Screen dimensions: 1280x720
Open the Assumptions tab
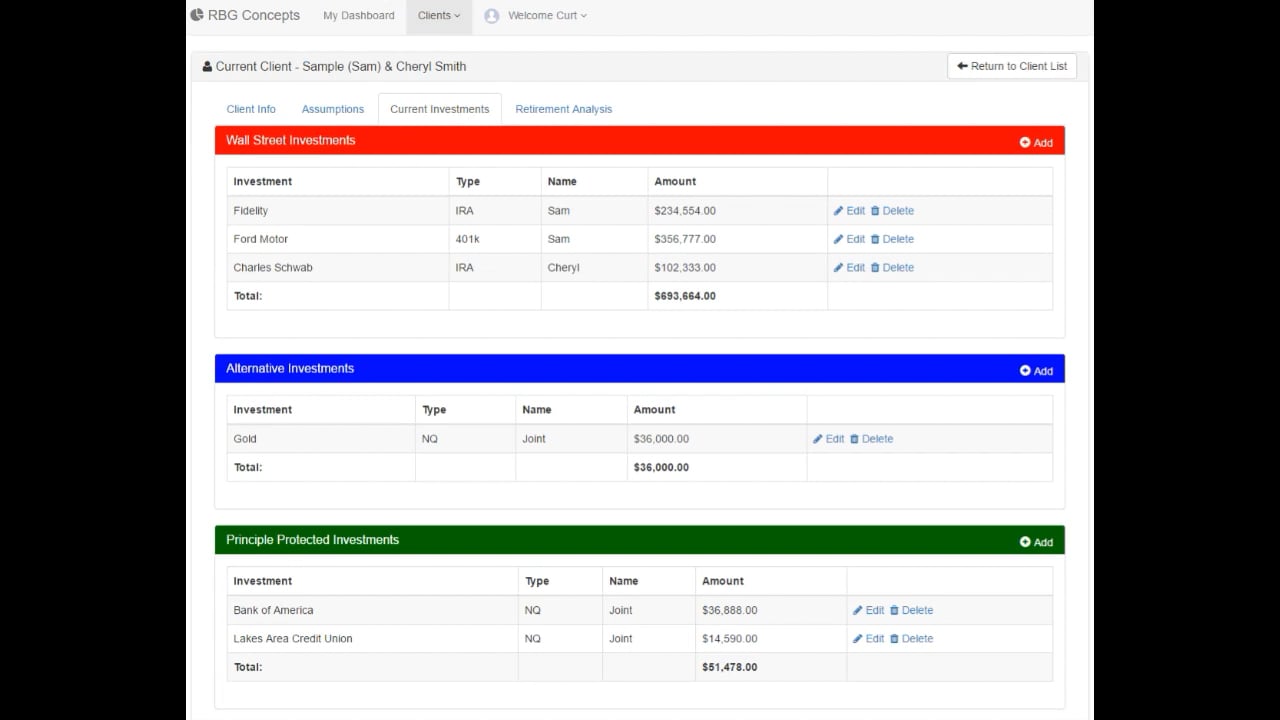(x=333, y=109)
